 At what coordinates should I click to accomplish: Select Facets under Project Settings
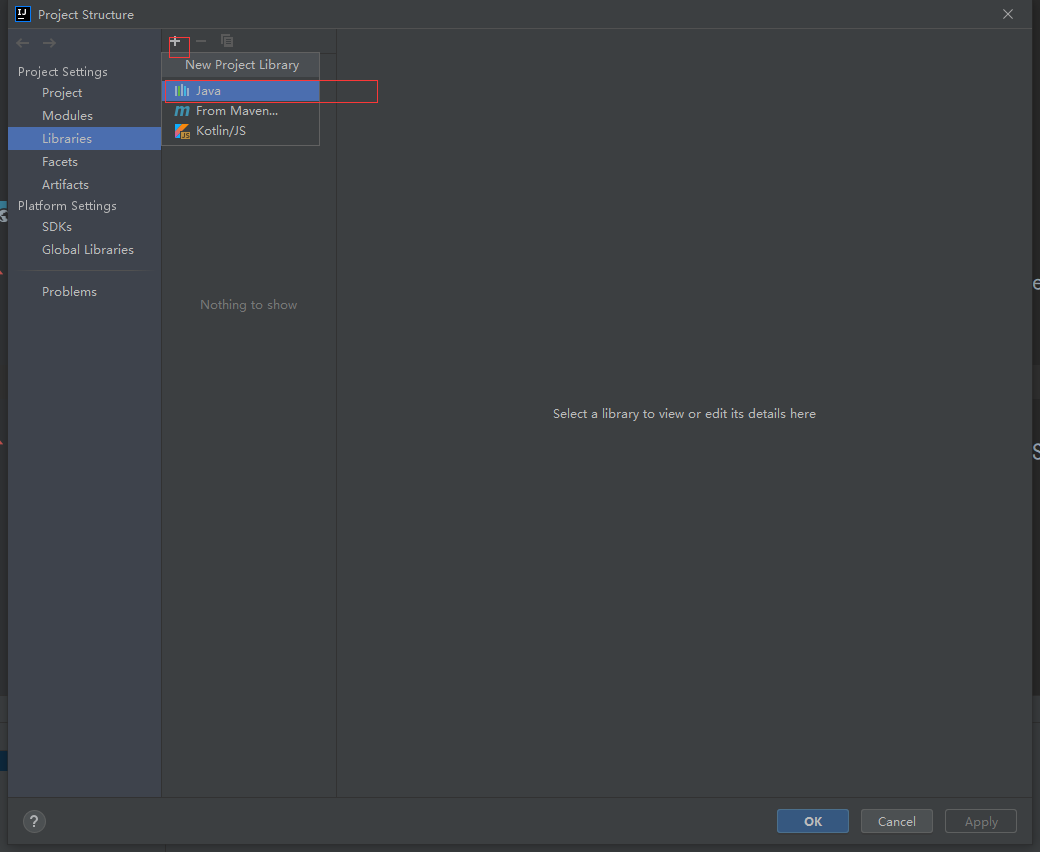tap(60, 161)
